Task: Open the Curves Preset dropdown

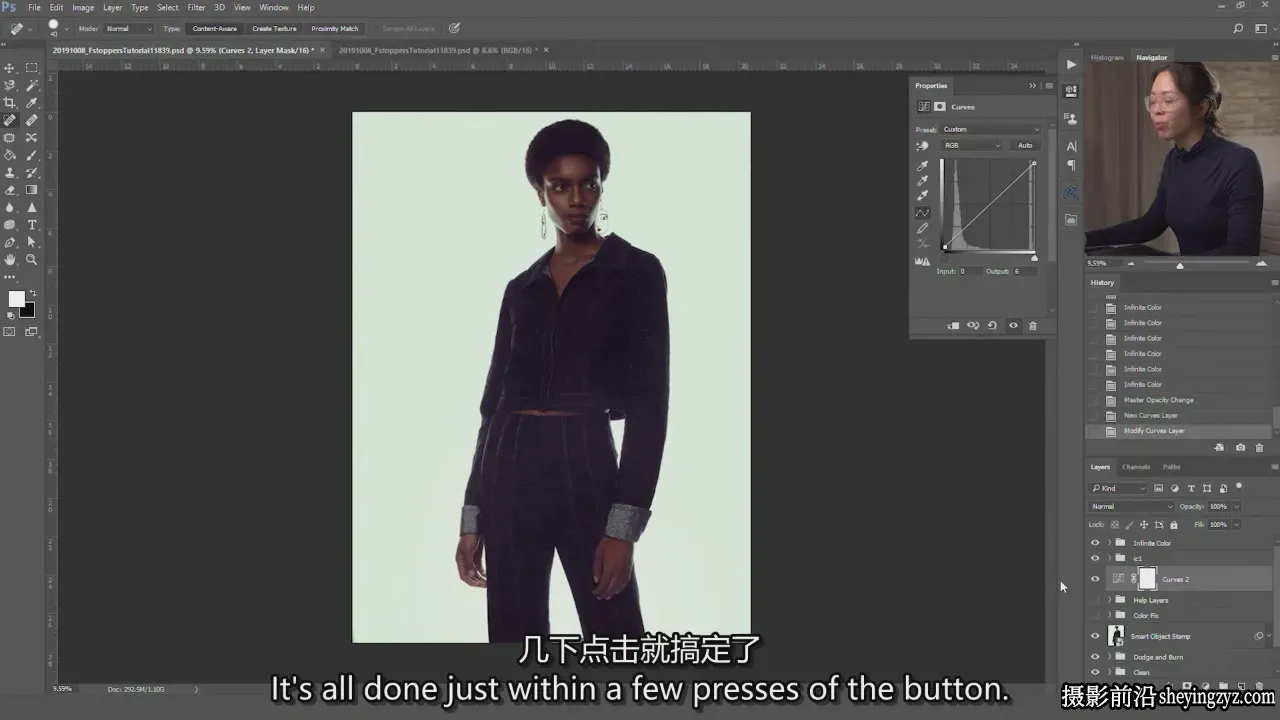Action: click(x=991, y=129)
